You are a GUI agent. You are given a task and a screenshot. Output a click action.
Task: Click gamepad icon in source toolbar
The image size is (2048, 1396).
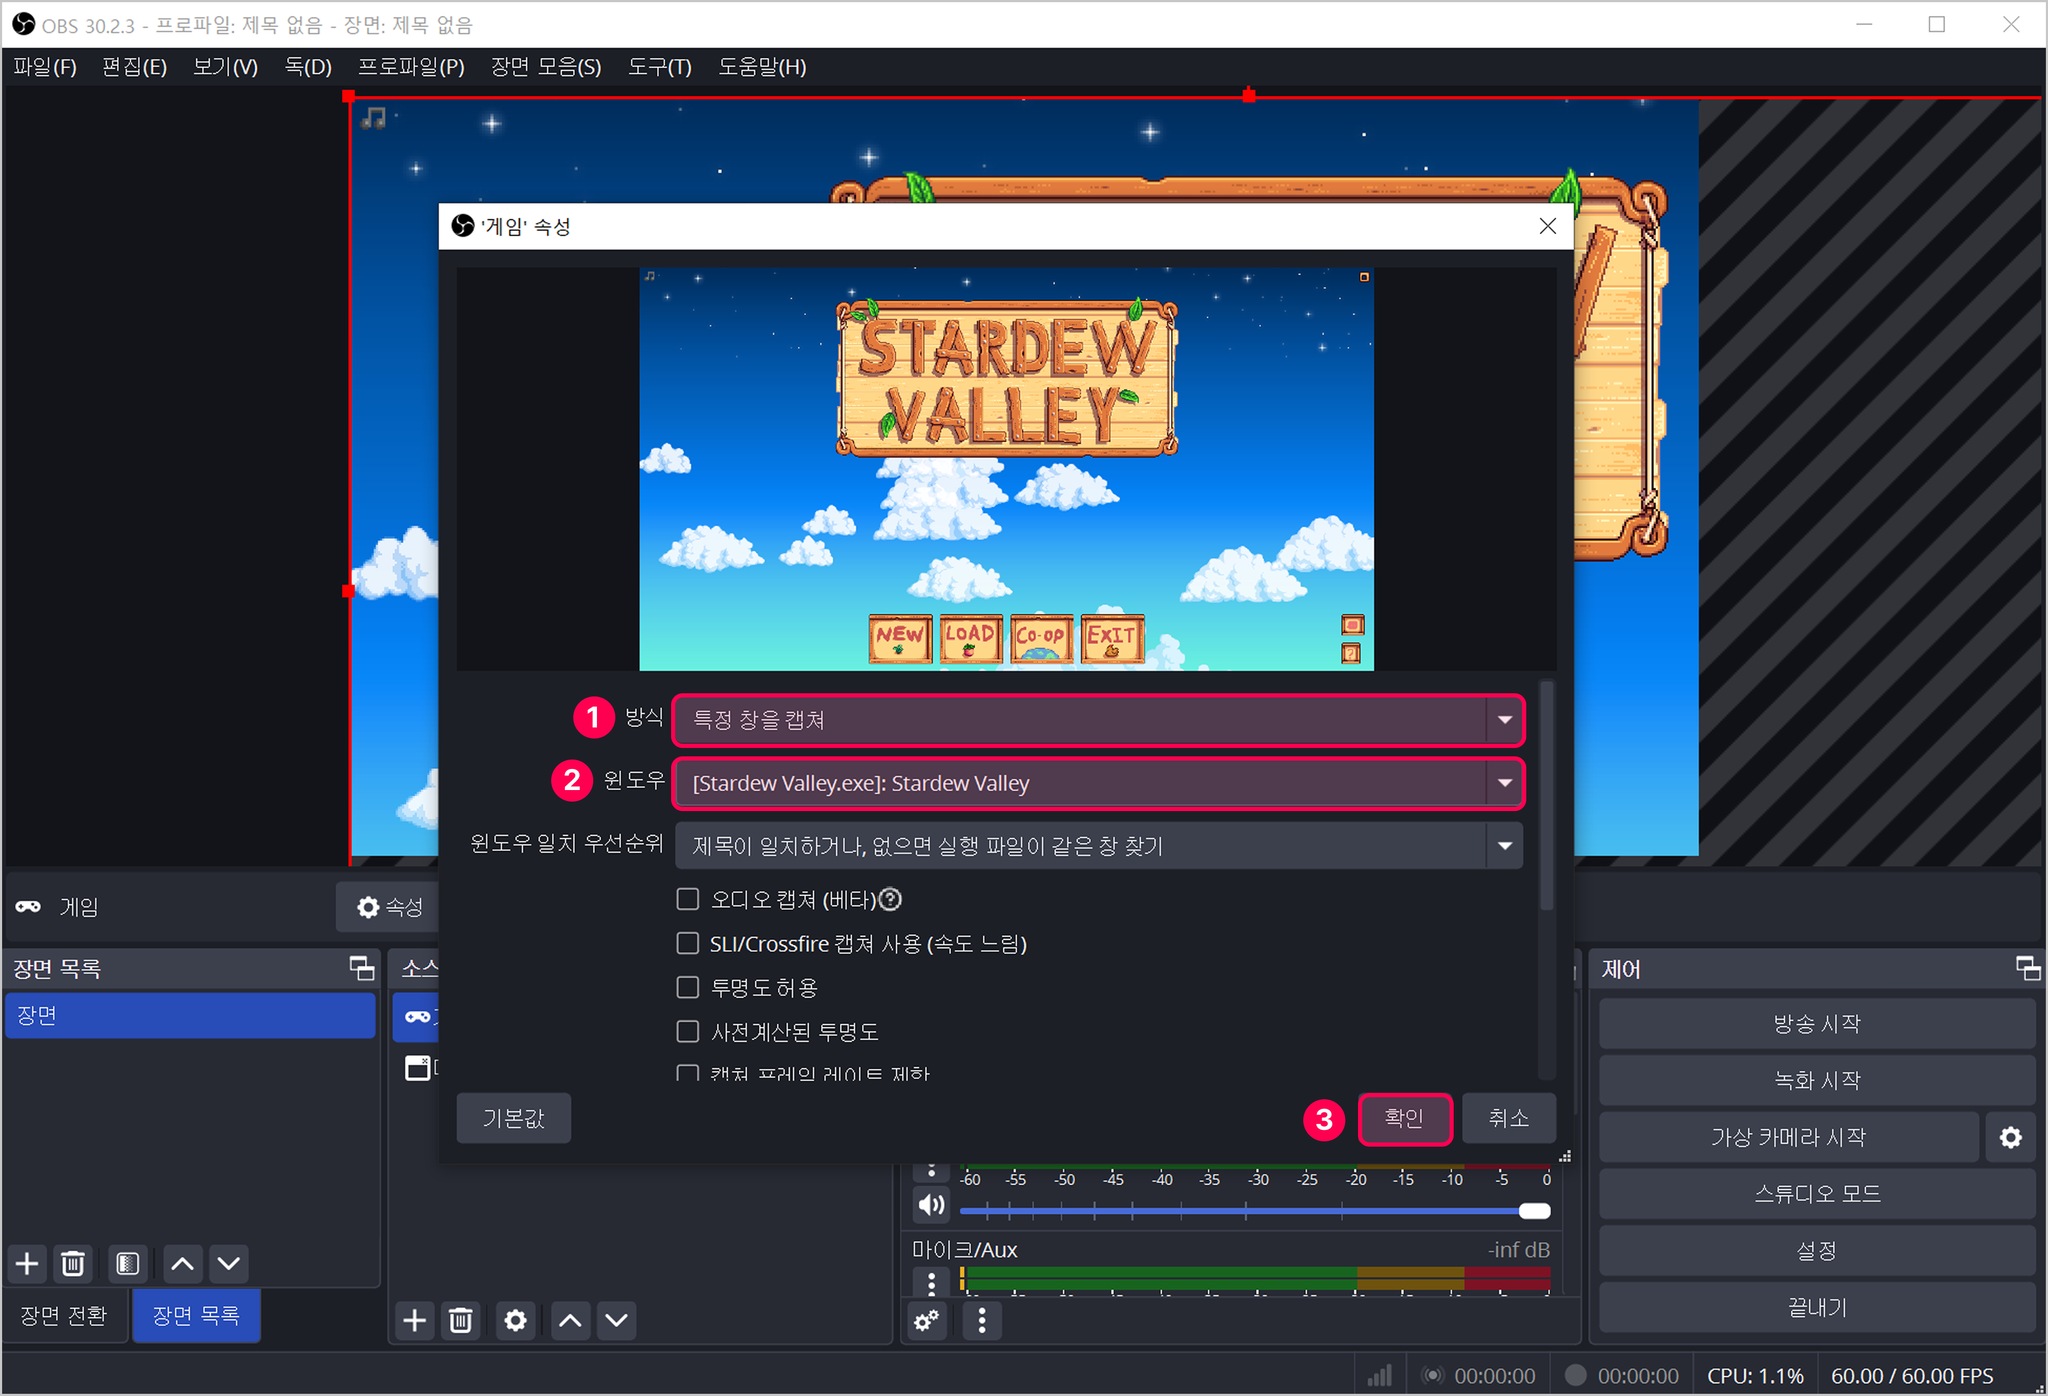tap(28, 906)
